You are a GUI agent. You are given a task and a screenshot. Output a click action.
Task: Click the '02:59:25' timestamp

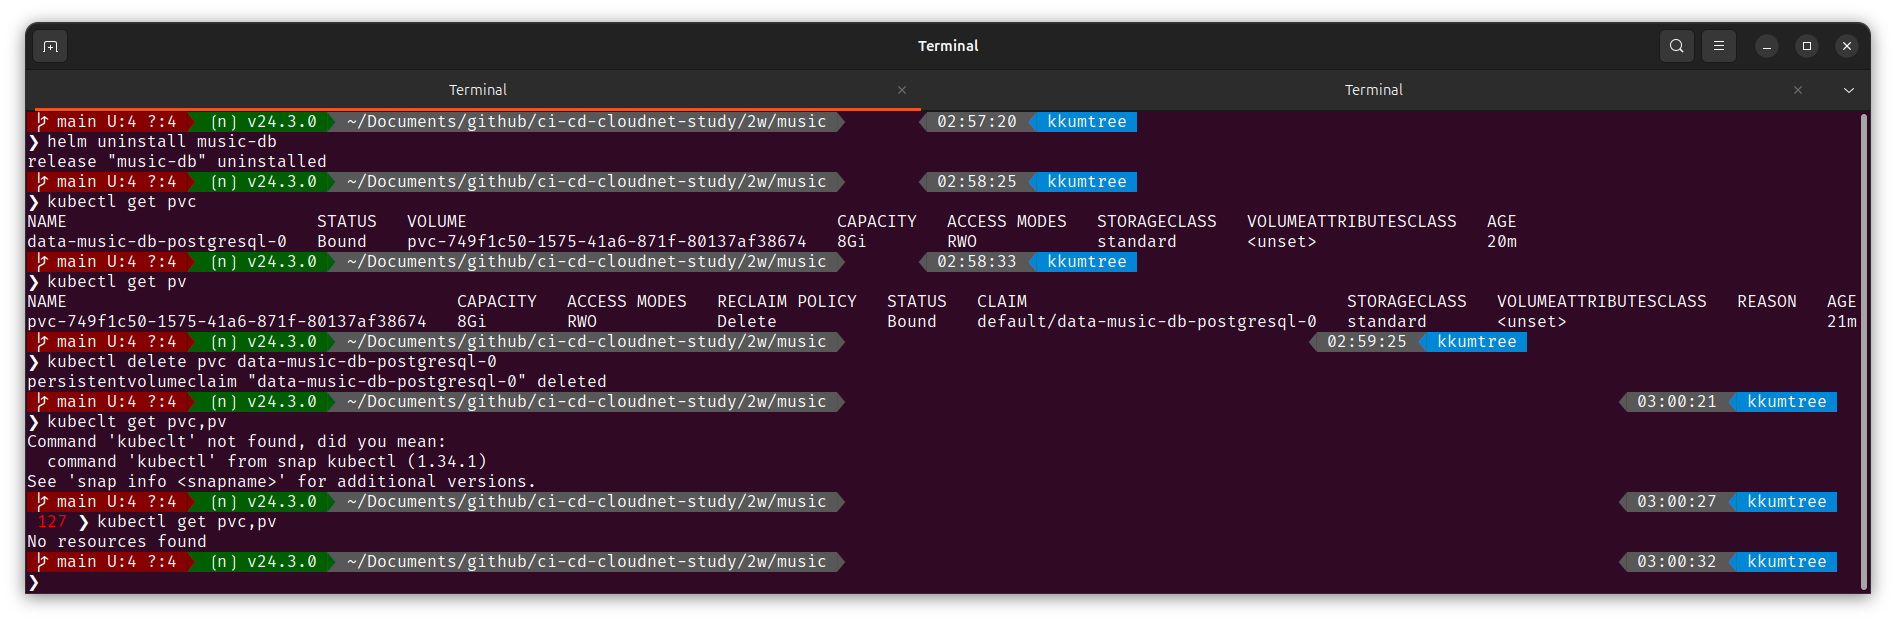[1367, 342]
